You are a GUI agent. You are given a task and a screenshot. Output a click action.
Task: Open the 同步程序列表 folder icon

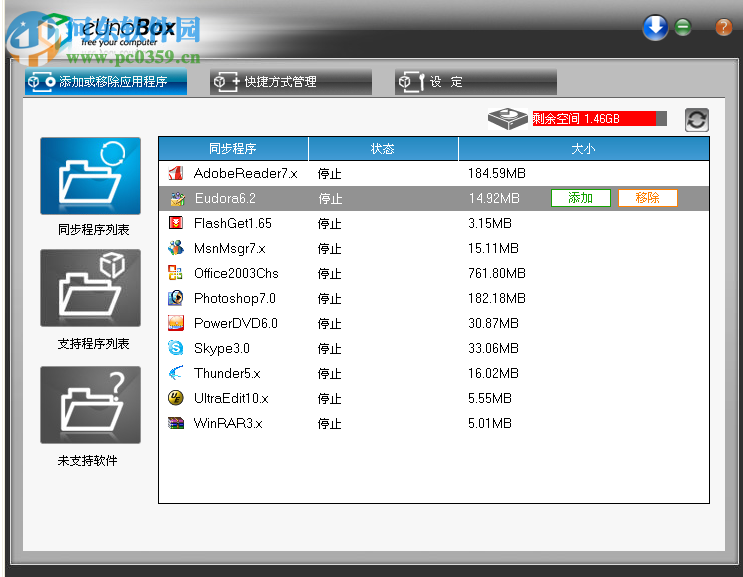[91, 176]
